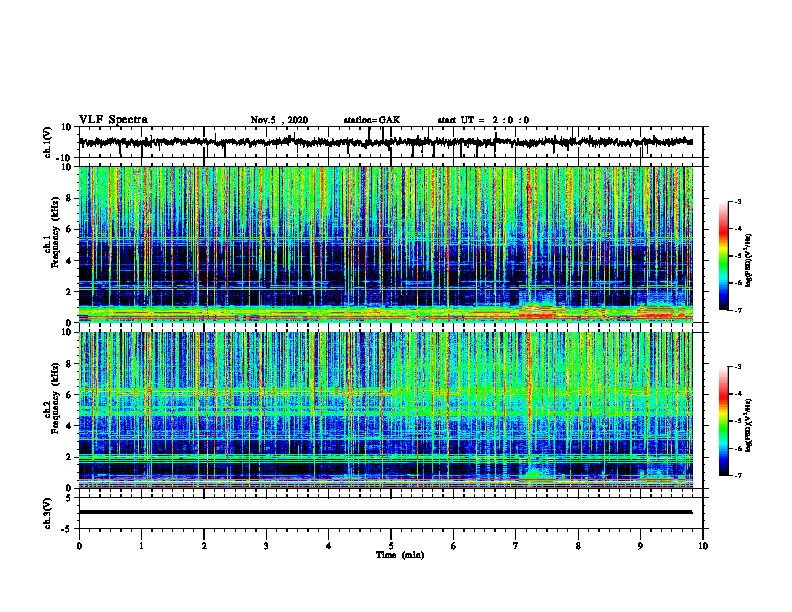Select the "ch.1(V)" waveform axis label
The image size is (792, 612).
[48, 142]
